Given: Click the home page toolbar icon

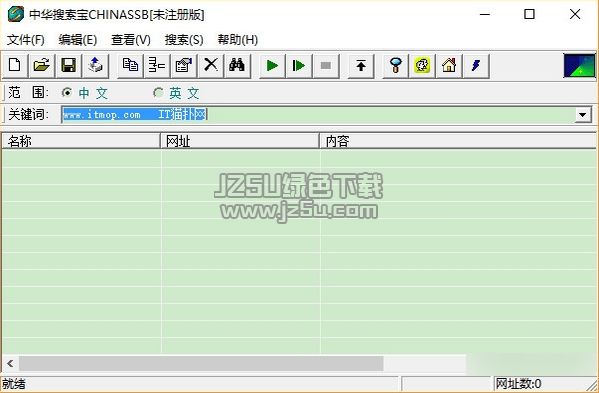Looking at the screenshot, I should (x=449, y=66).
